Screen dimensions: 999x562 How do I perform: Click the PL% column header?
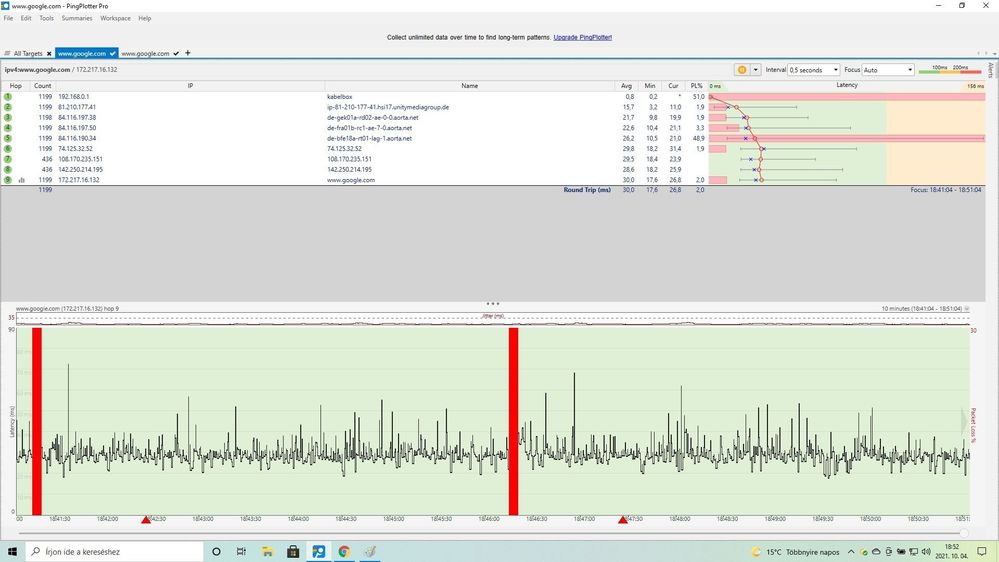[696, 85]
